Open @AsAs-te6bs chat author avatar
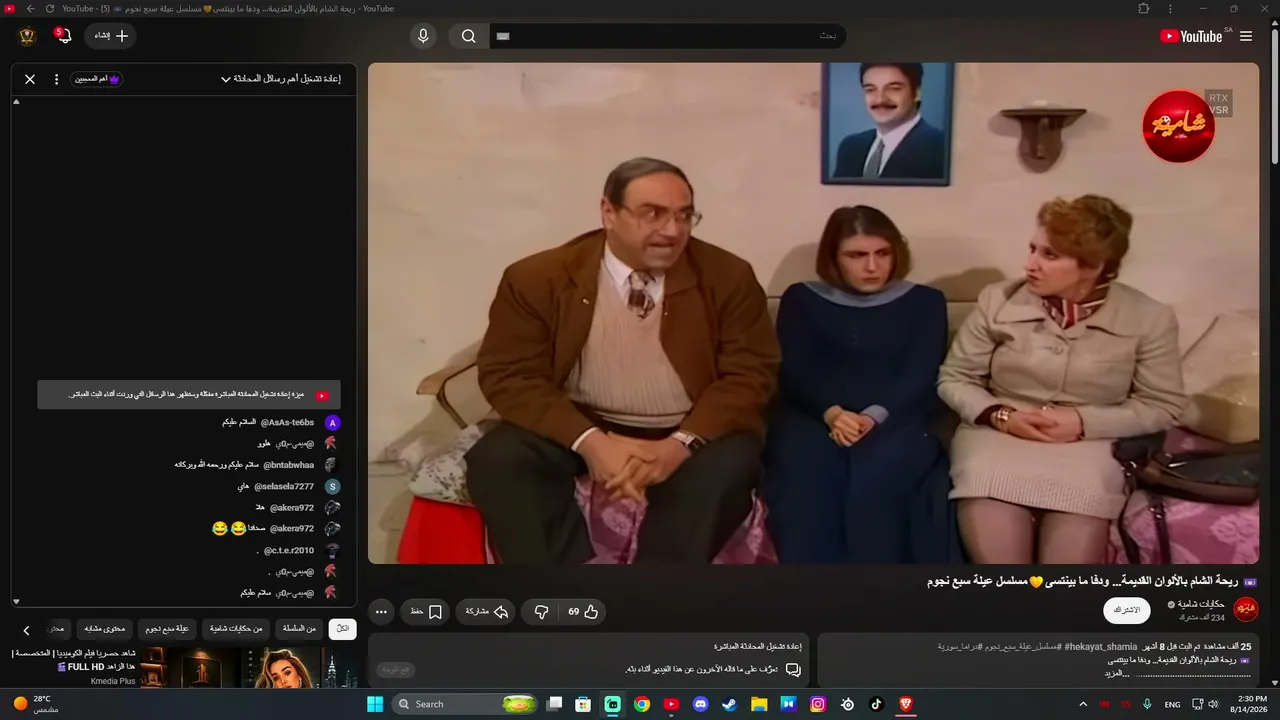 coord(333,423)
